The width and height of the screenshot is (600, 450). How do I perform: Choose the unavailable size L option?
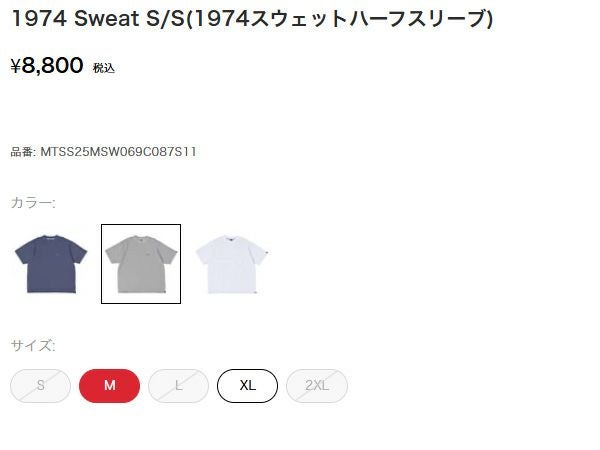coord(178,386)
